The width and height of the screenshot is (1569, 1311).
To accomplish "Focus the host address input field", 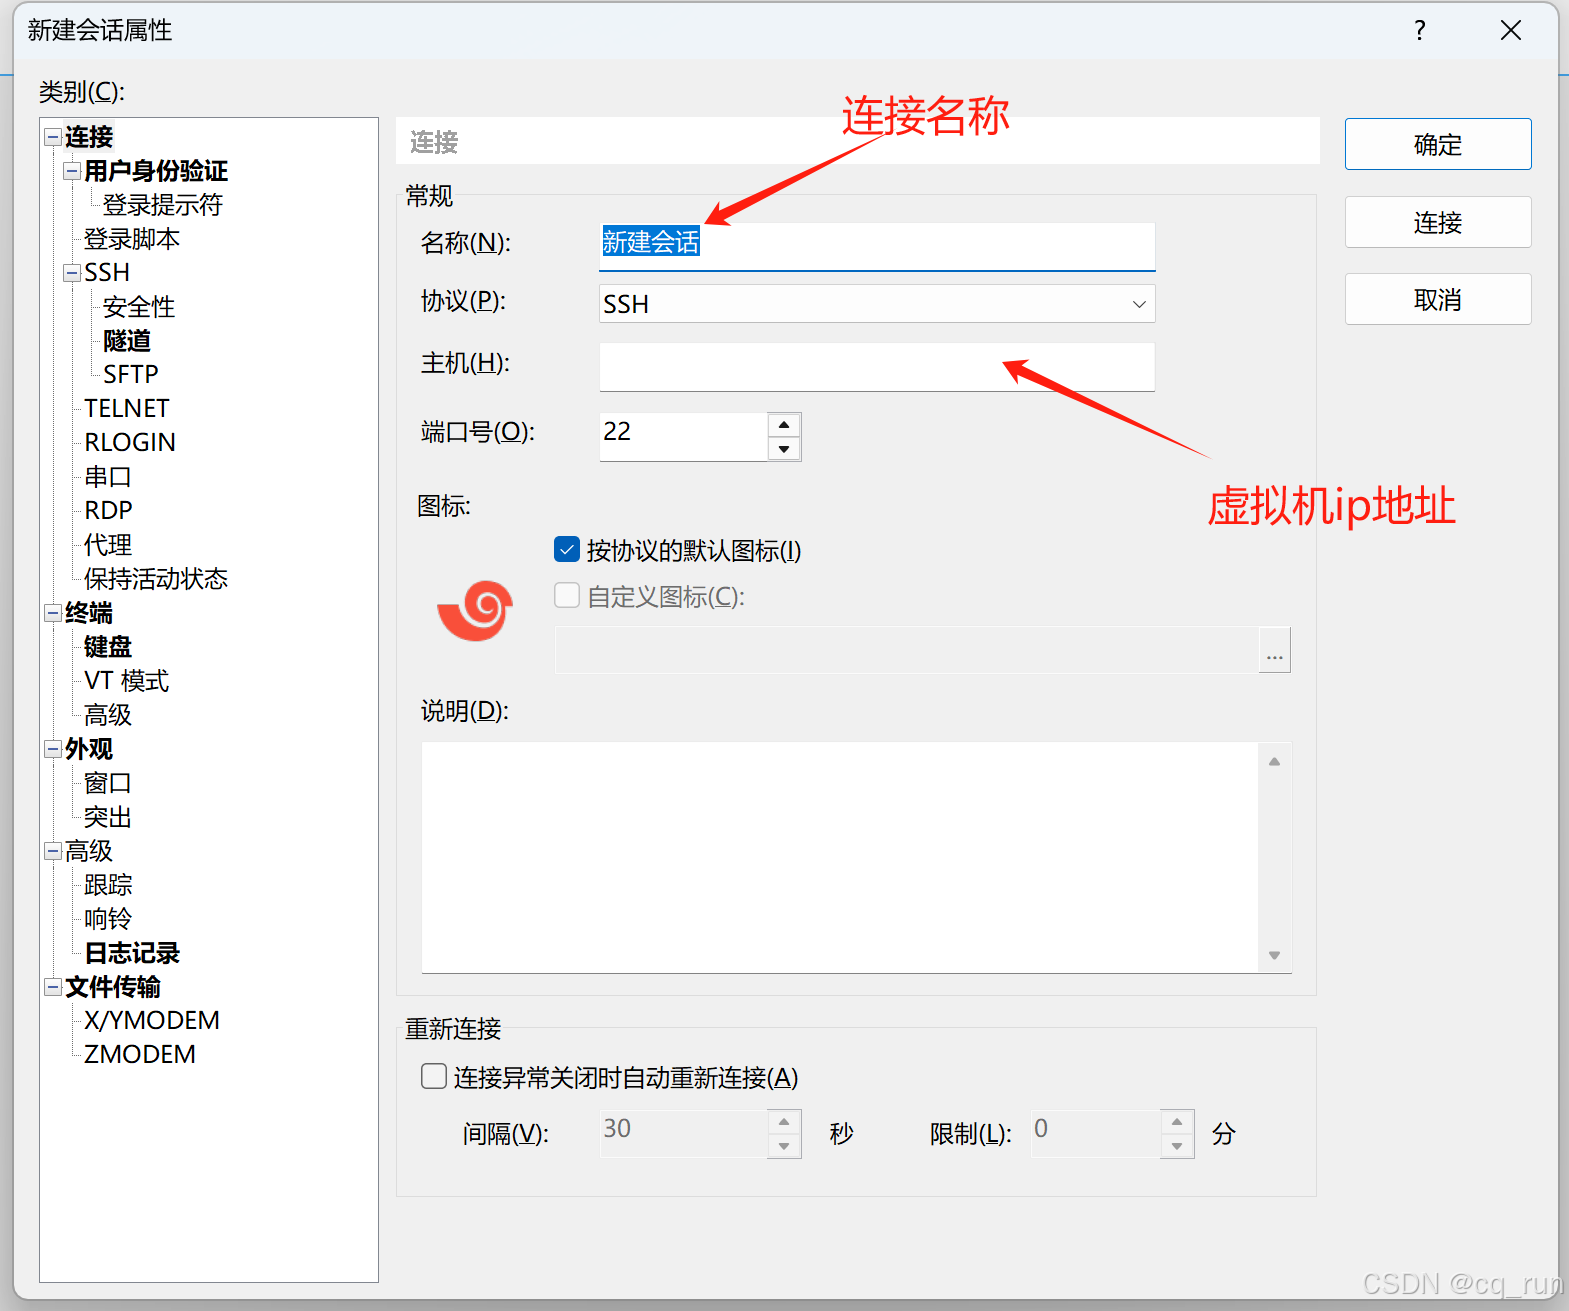I will coord(877,367).
